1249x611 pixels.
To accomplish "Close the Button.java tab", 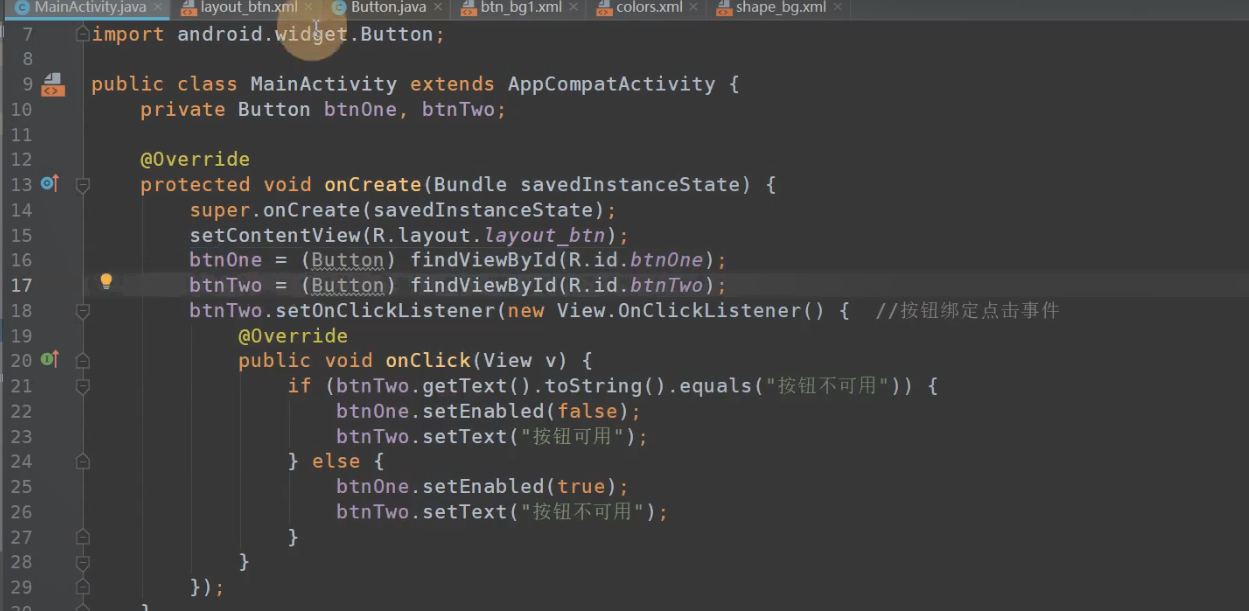I will (438, 7).
